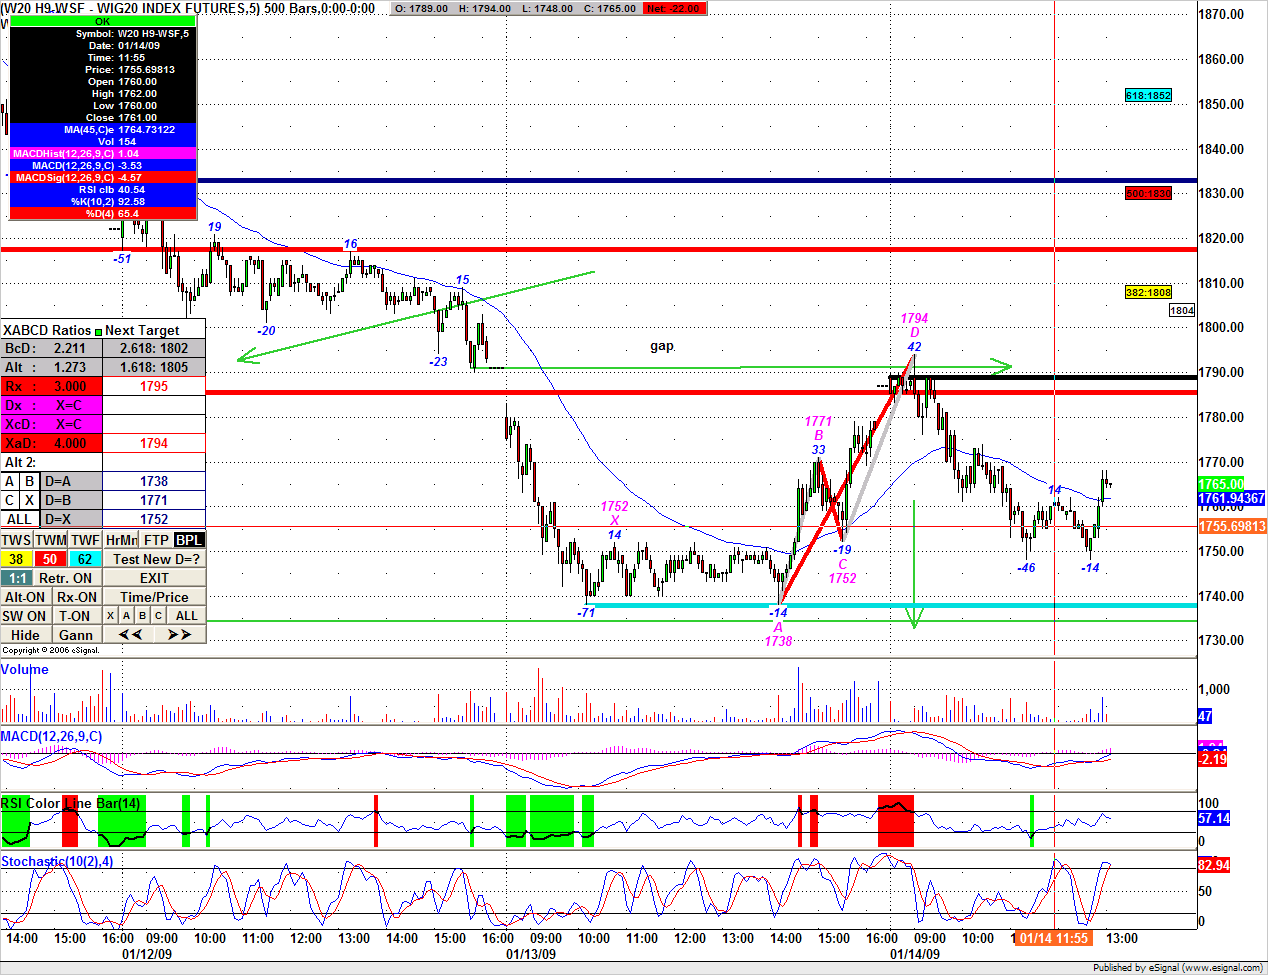The height and width of the screenshot is (975, 1268).
Task: Click the orange 01/14 11:55 time marker
Action: [1053, 938]
